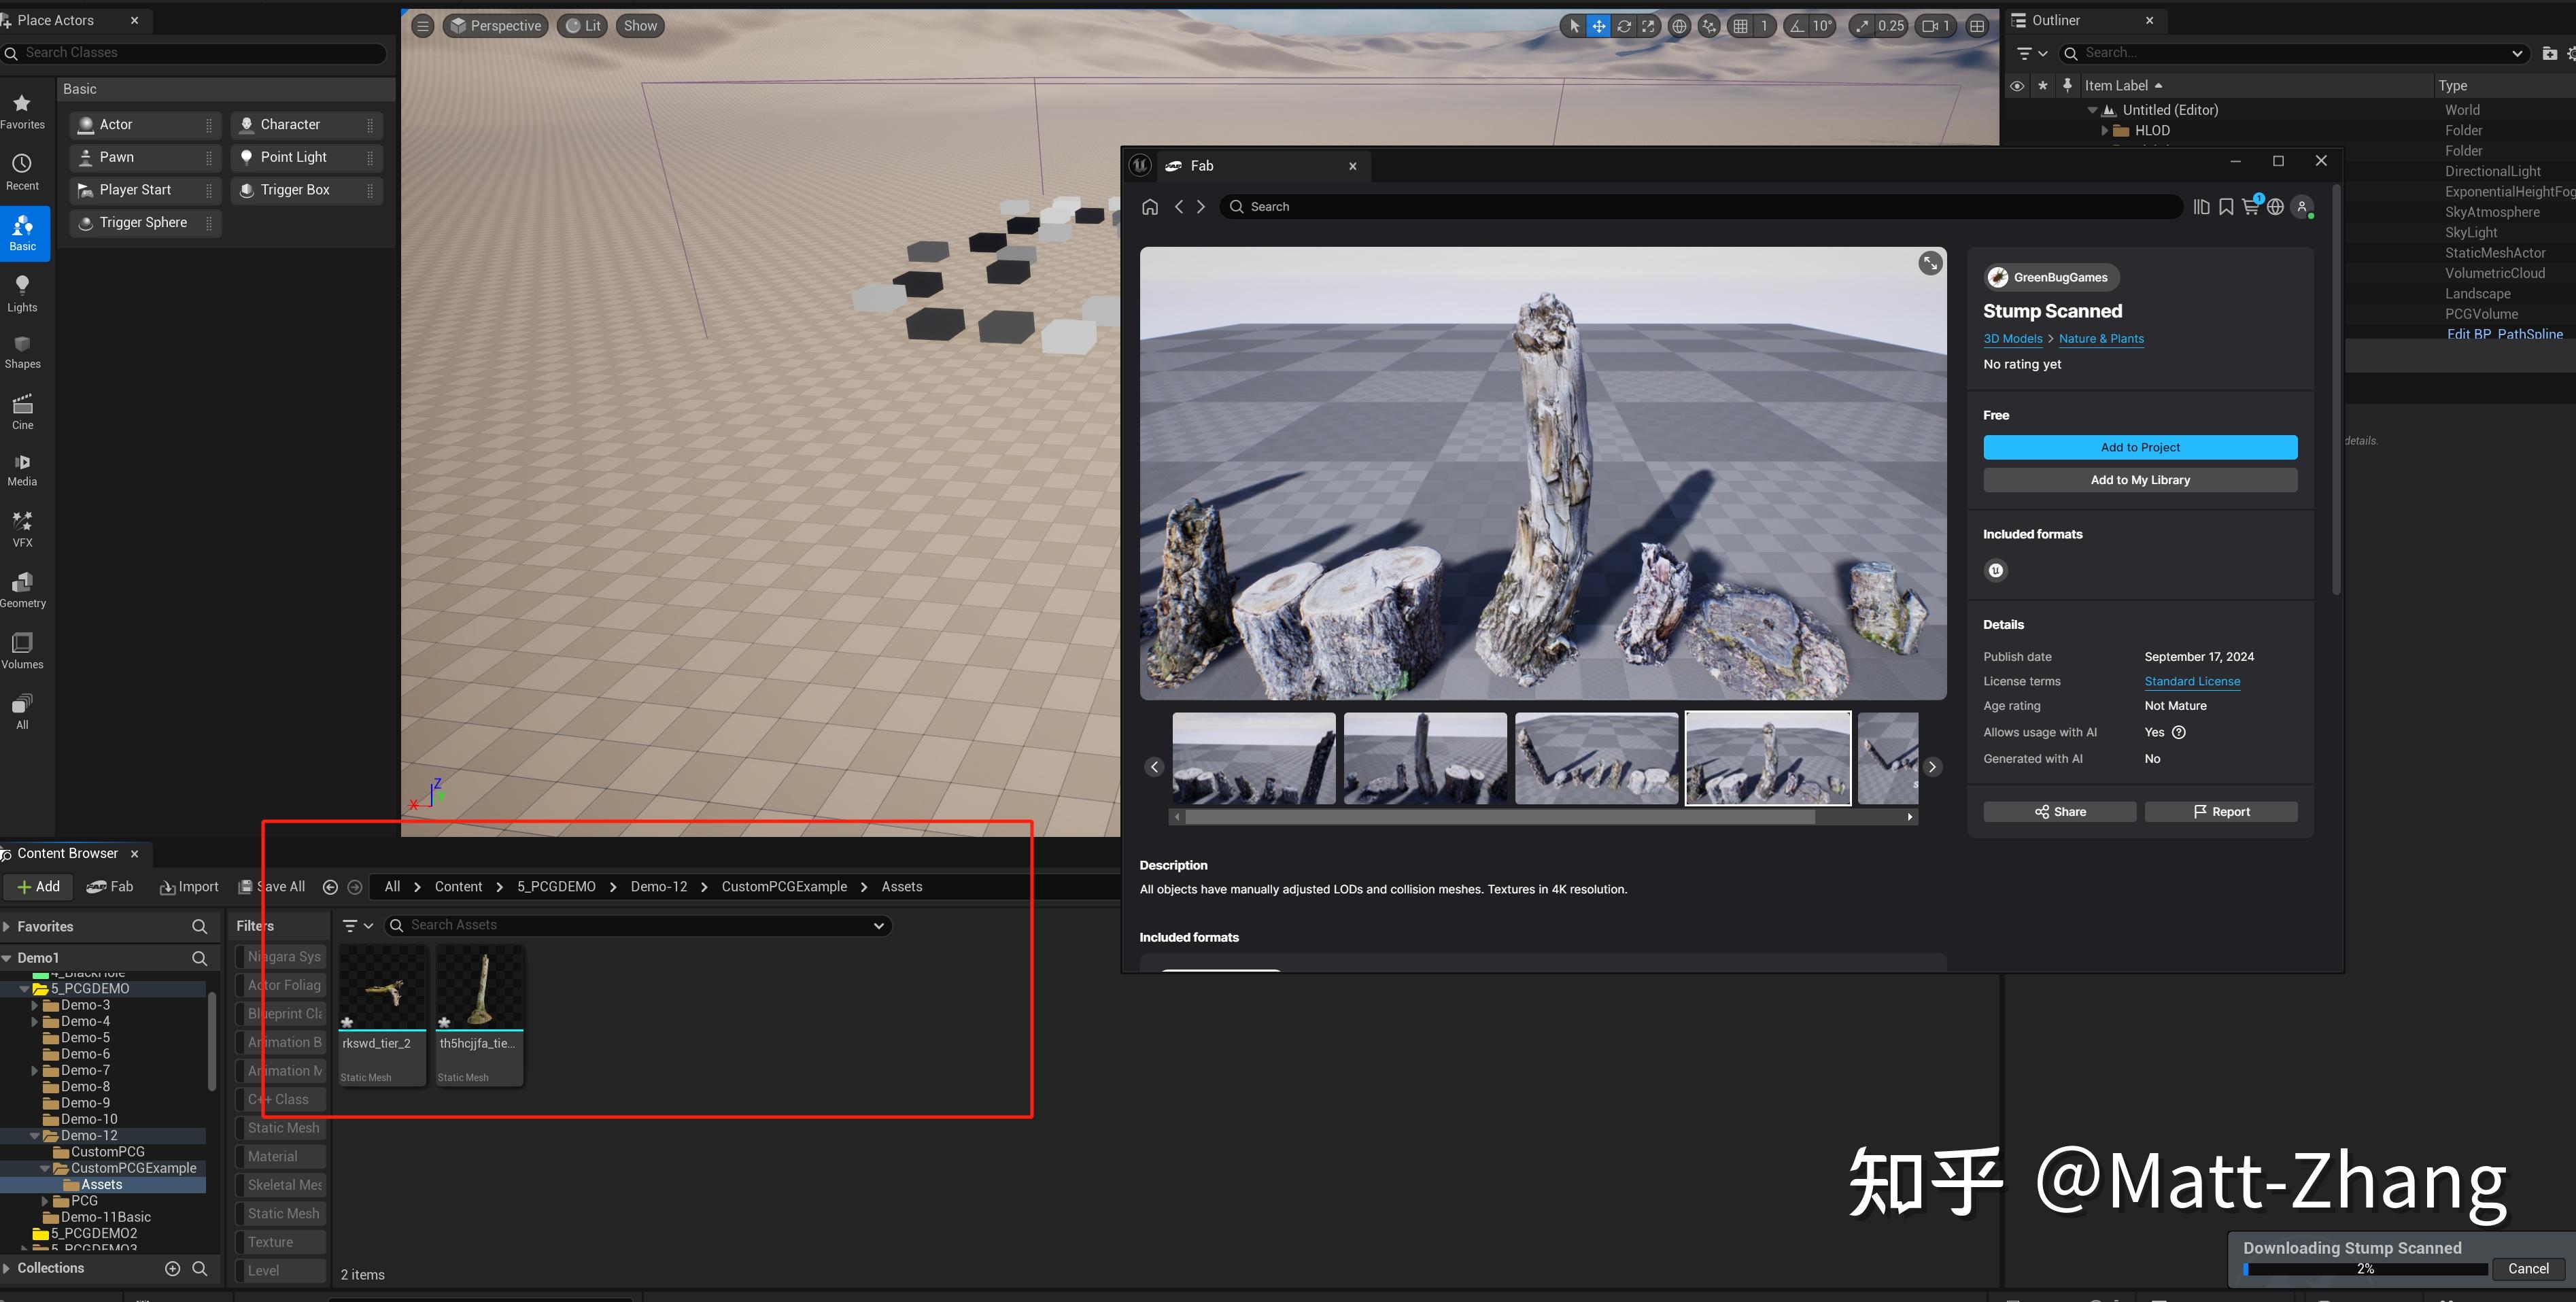Open the Lights category in Place Actors
The width and height of the screenshot is (2576, 1302).
(22, 293)
